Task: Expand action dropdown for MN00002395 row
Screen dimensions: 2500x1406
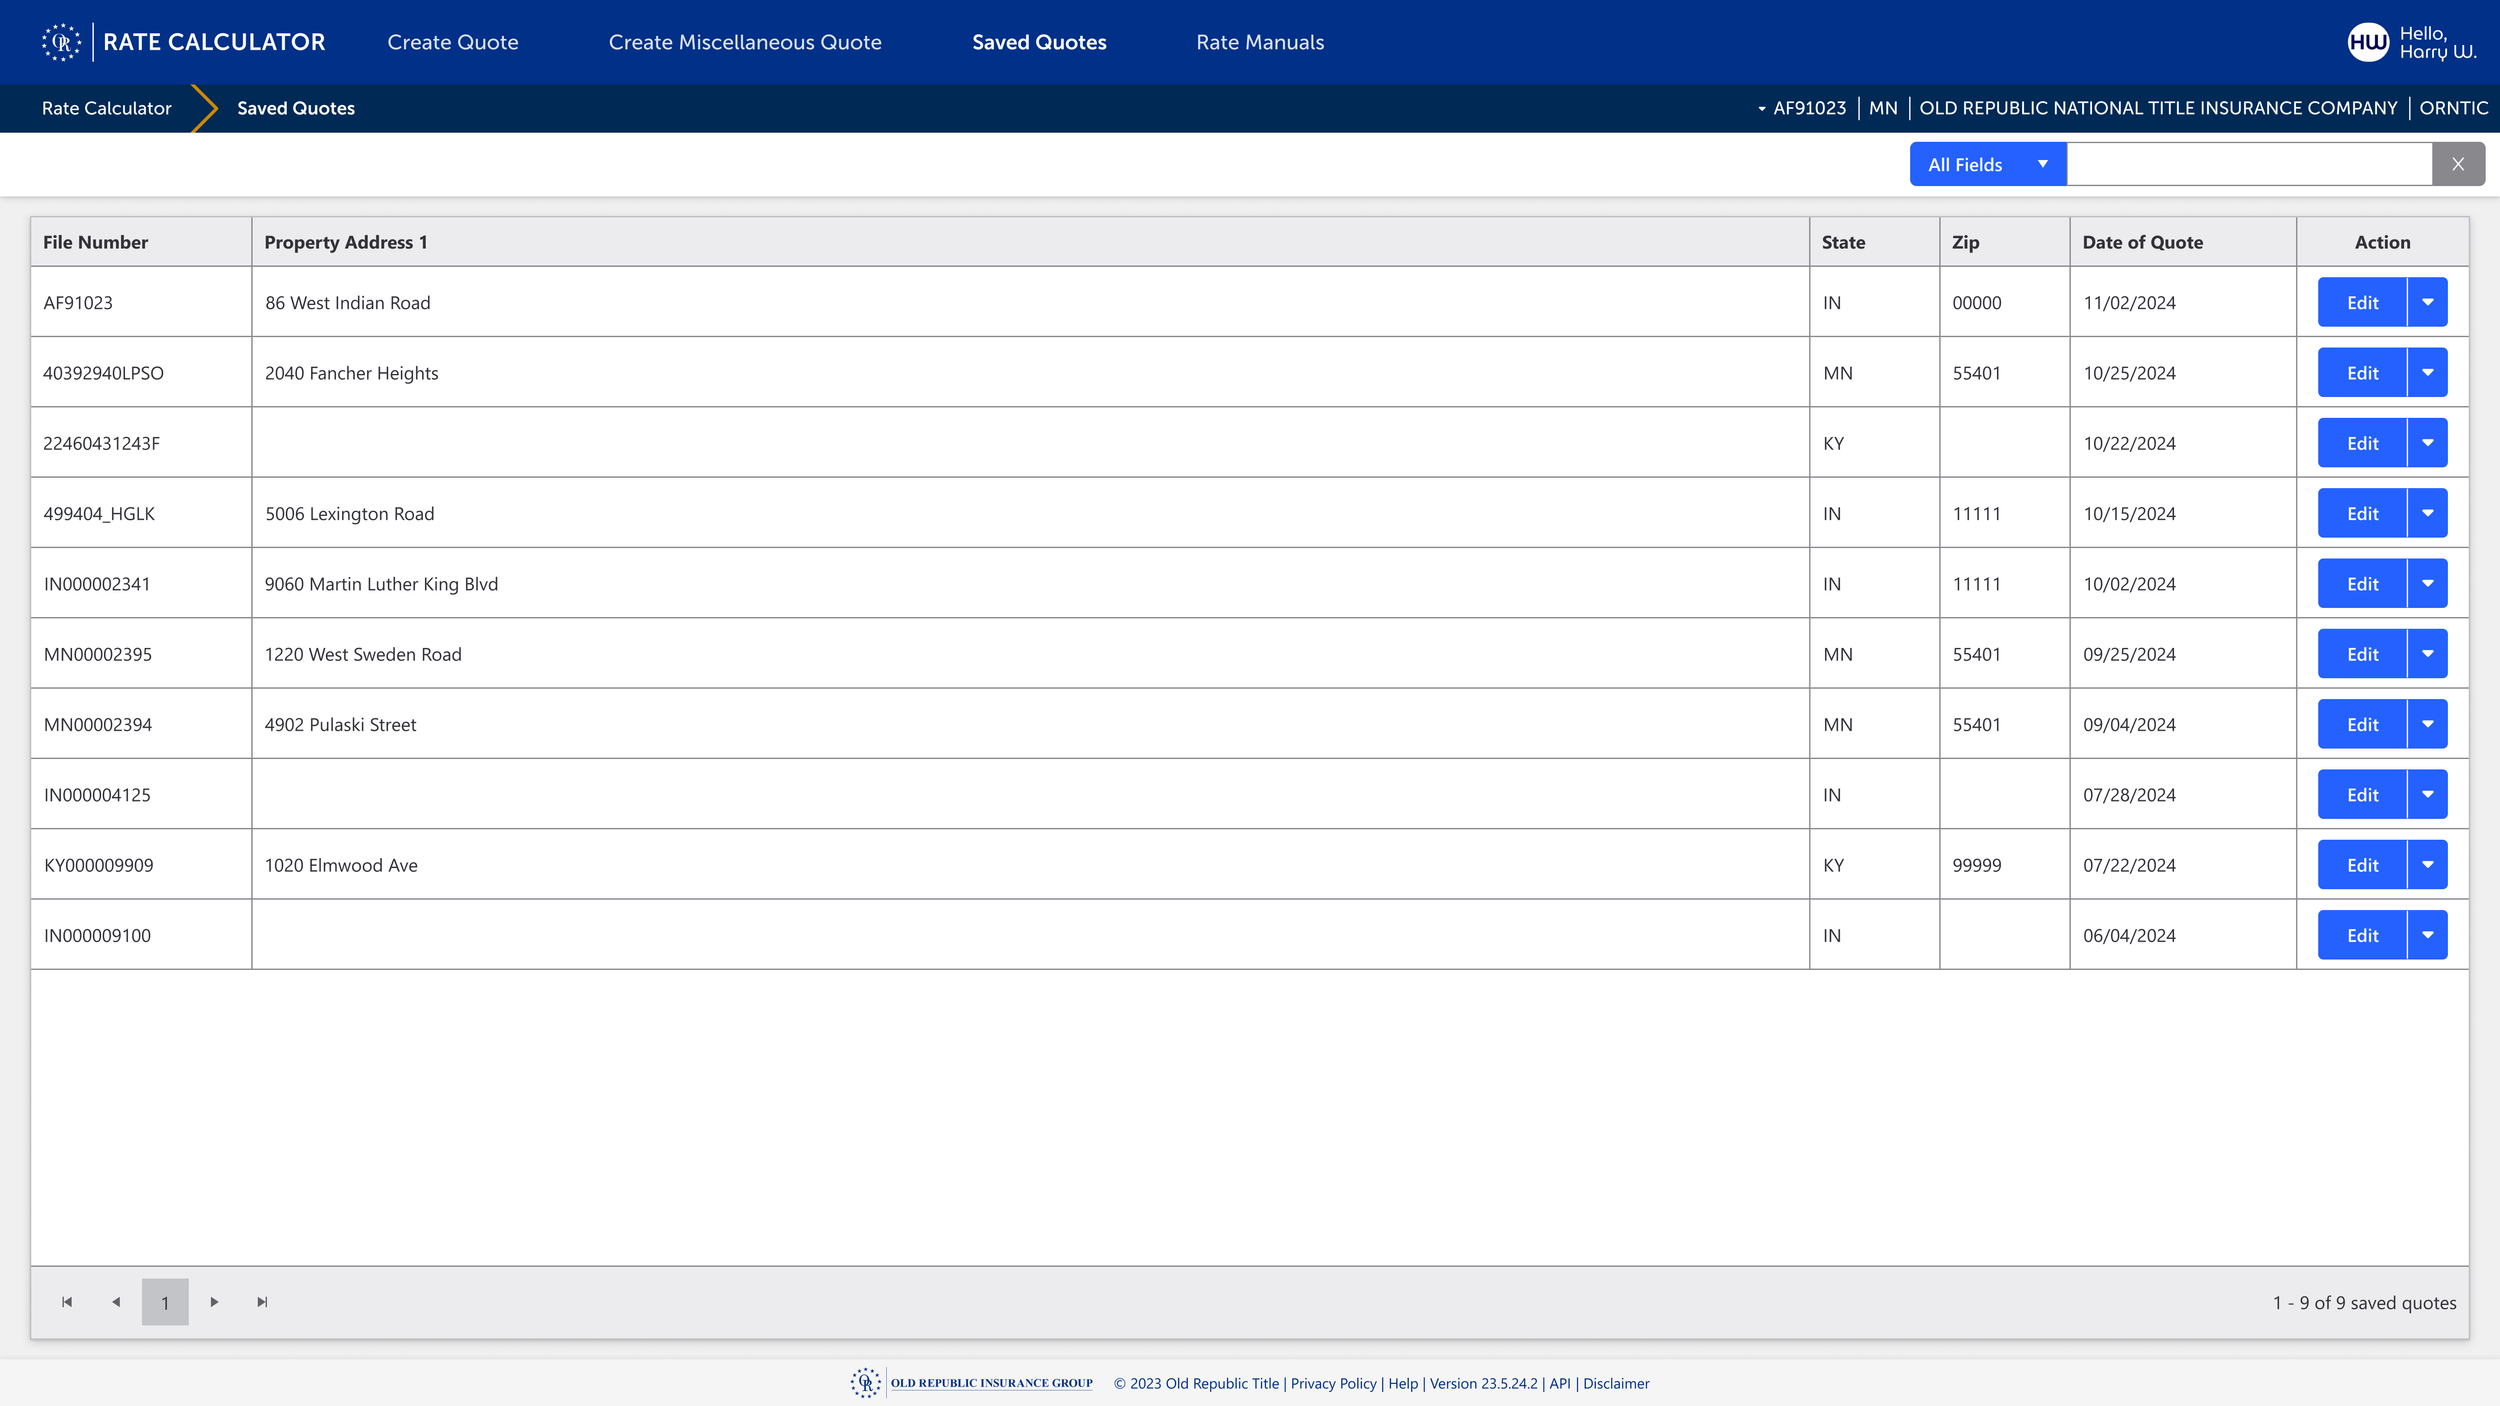Action: [2427, 653]
